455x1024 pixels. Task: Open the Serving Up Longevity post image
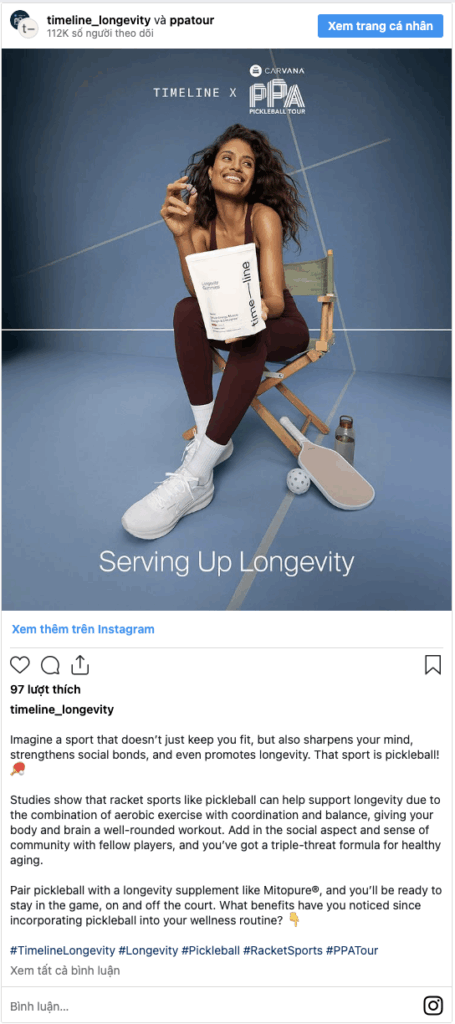(x=227, y=330)
